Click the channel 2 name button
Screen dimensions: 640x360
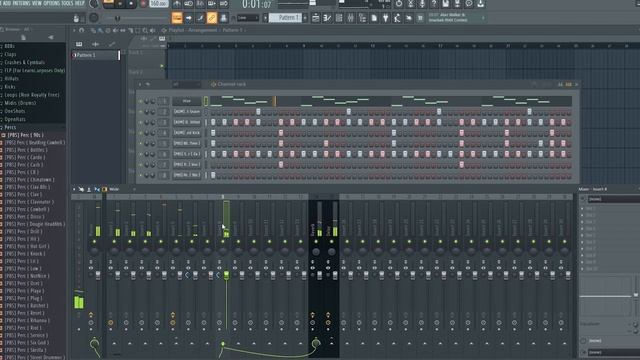point(187,111)
